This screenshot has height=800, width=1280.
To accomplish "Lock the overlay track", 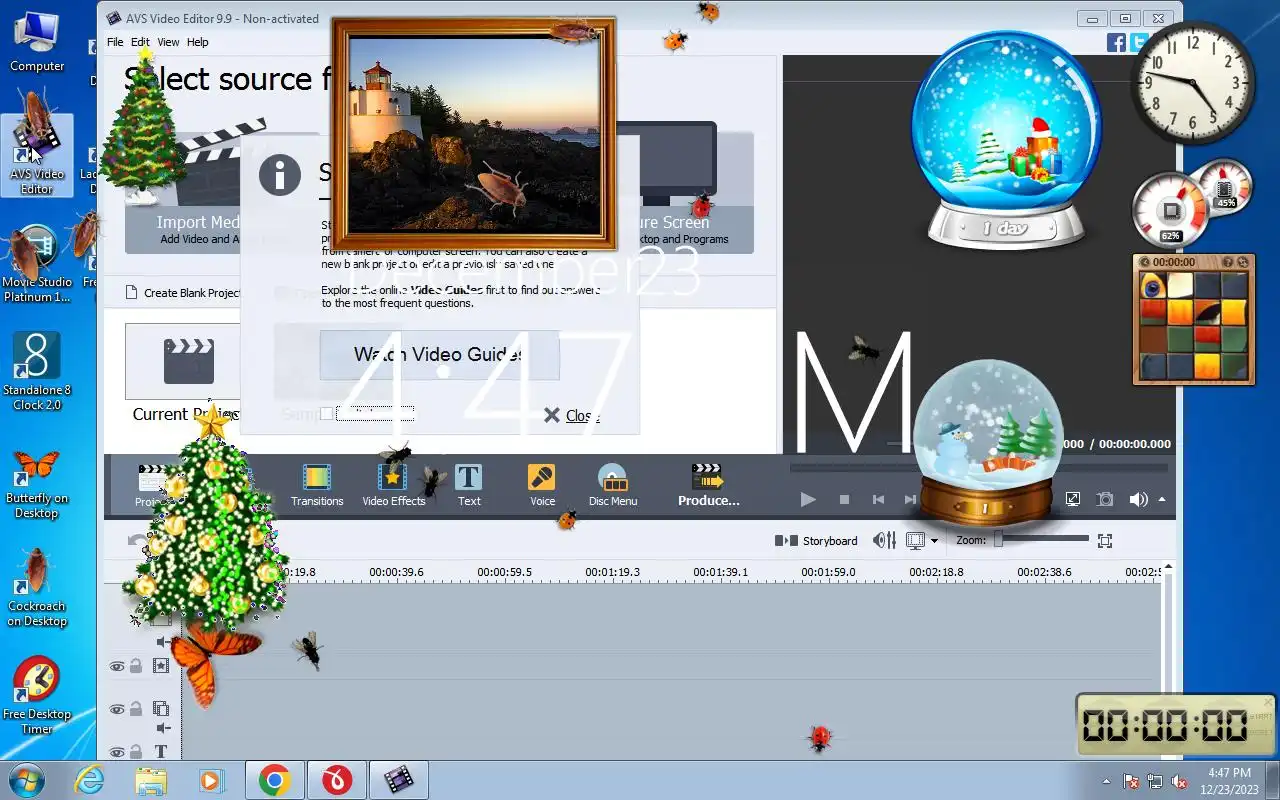I will 136,709.
